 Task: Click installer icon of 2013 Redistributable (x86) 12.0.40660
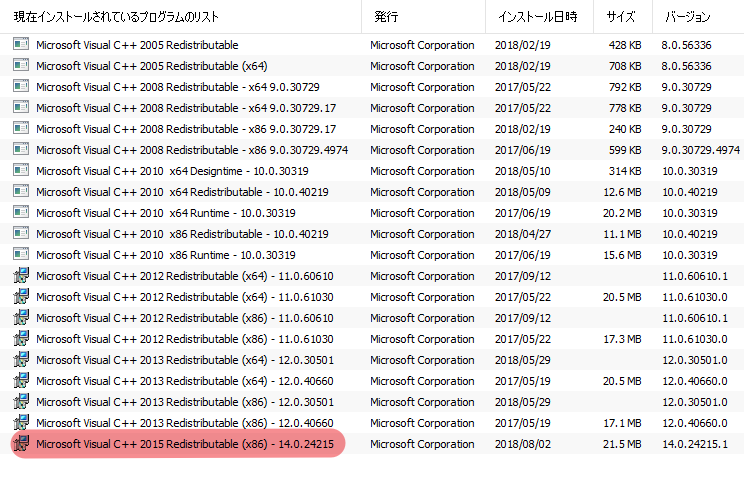21,422
